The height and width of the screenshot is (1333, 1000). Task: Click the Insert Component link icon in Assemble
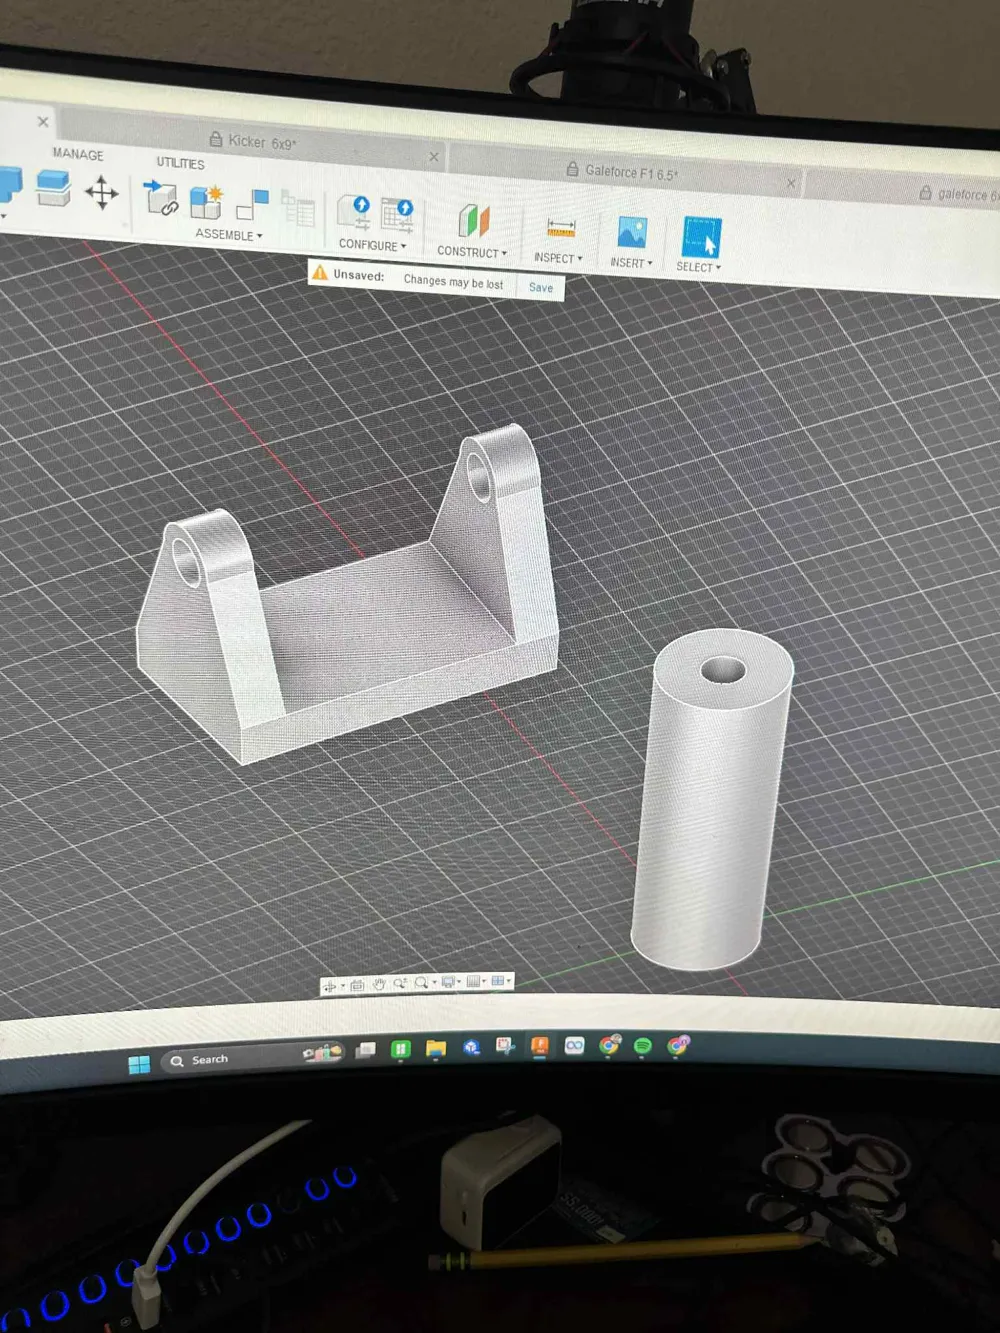click(160, 197)
